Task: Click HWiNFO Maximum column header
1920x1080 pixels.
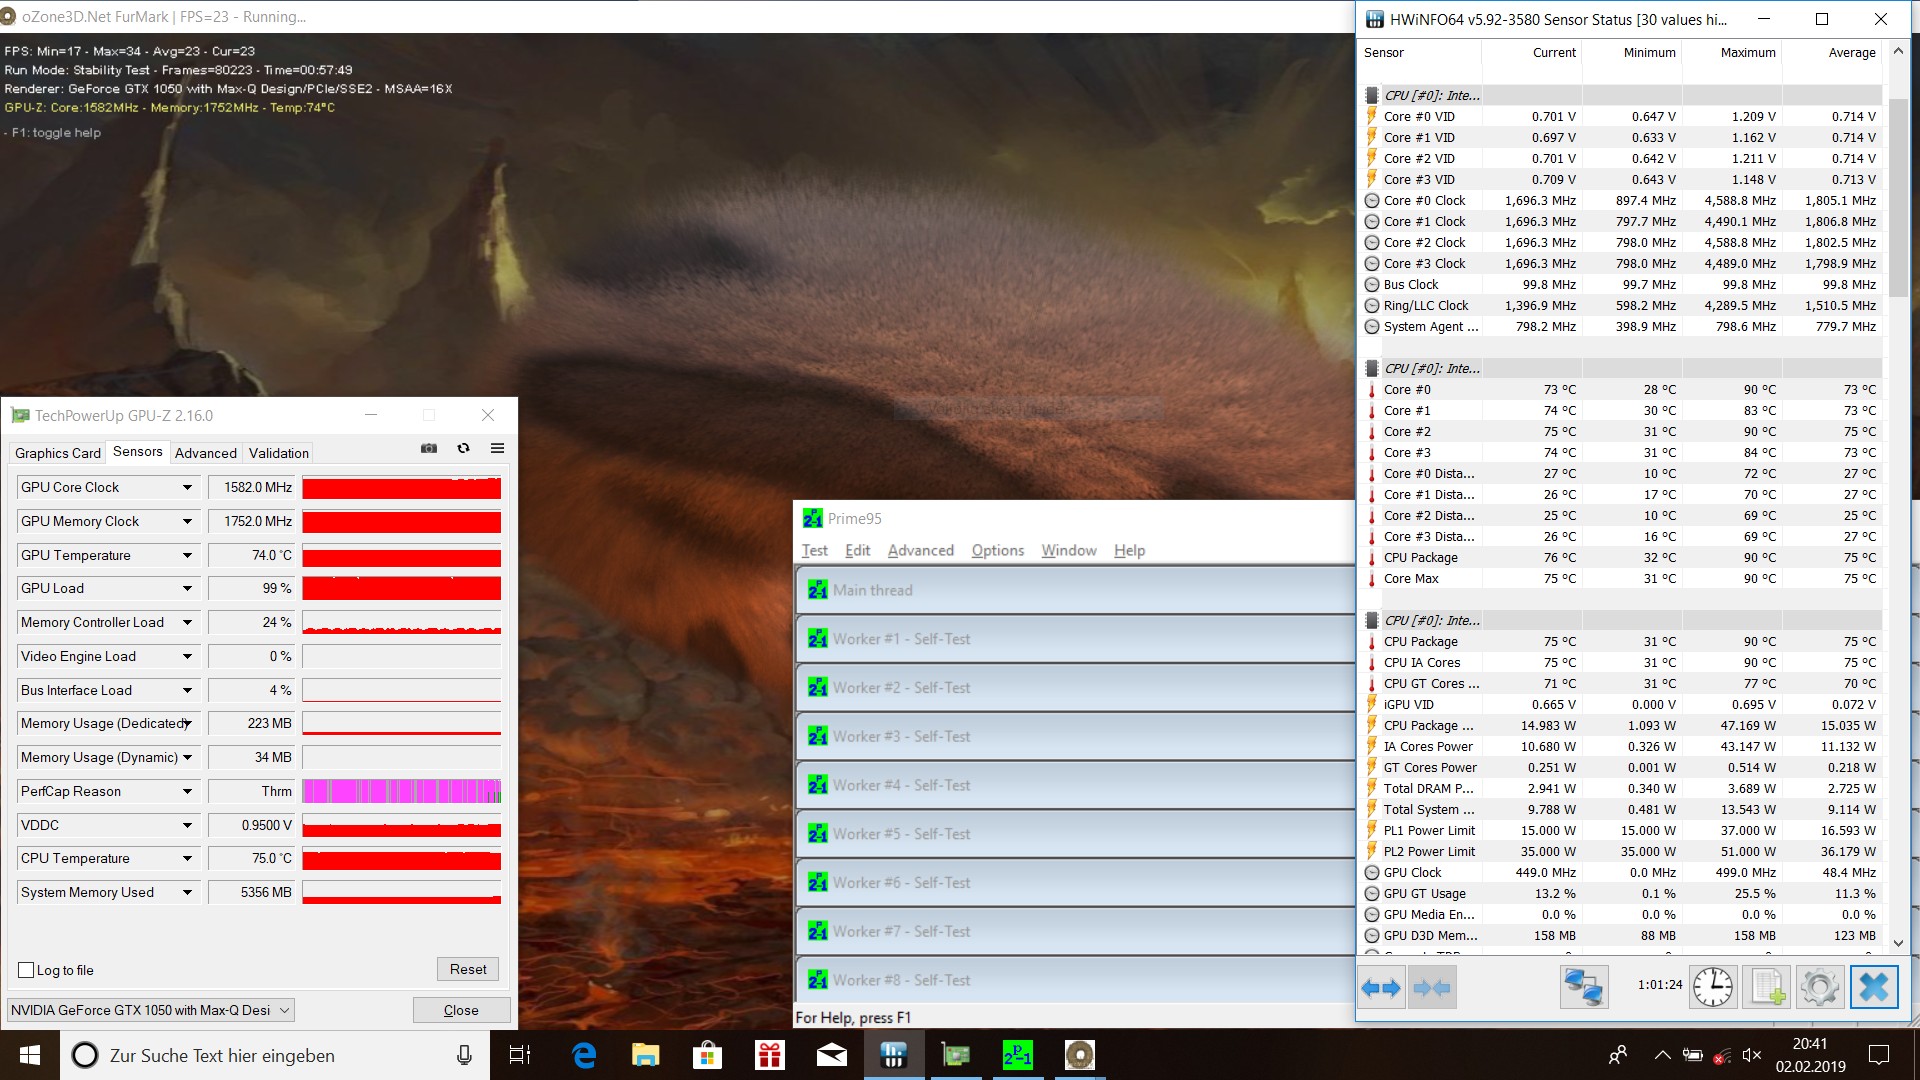Action: [x=1733, y=53]
